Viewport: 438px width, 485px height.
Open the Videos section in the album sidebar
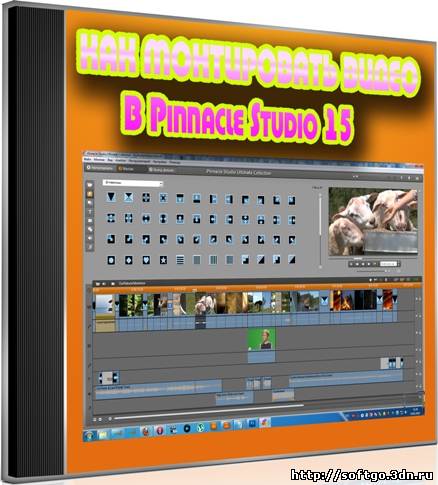pos(90,184)
